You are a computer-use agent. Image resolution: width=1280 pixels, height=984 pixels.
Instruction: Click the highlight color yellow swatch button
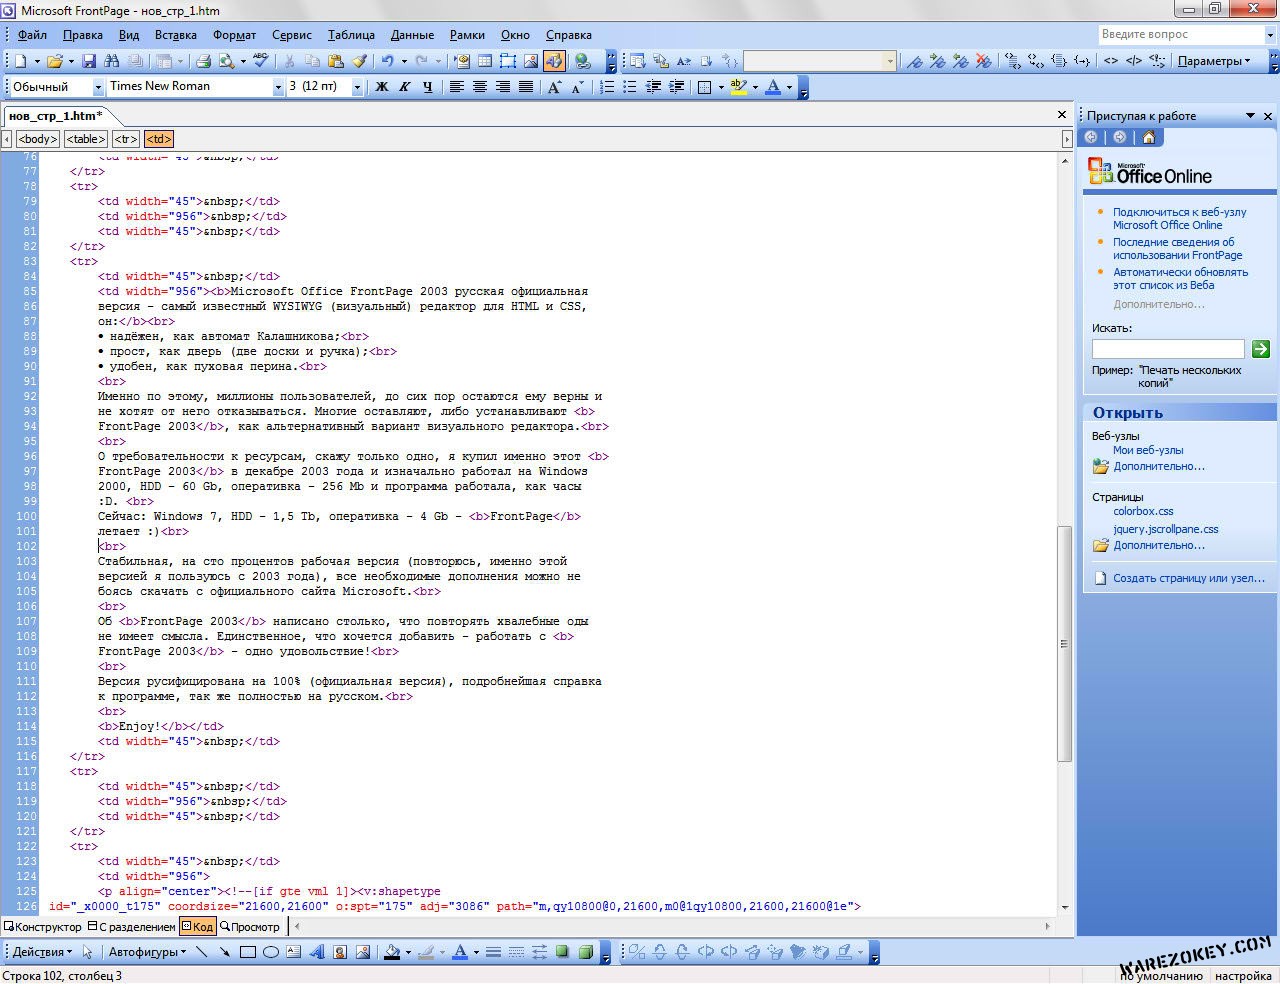click(x=739, y=87)
